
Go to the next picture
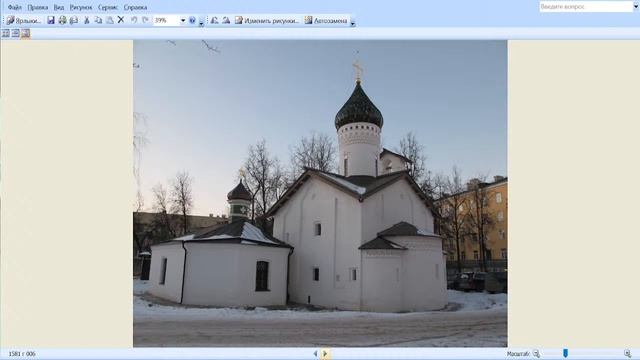click(325, 354)
